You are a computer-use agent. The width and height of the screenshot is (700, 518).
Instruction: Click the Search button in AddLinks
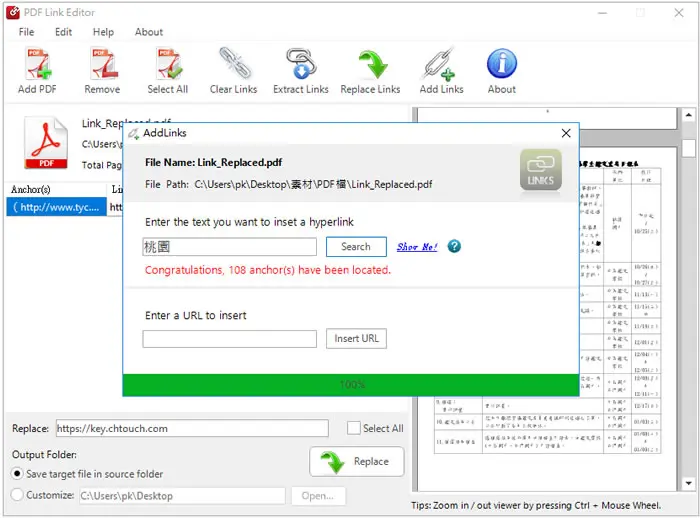pos(356,246)
